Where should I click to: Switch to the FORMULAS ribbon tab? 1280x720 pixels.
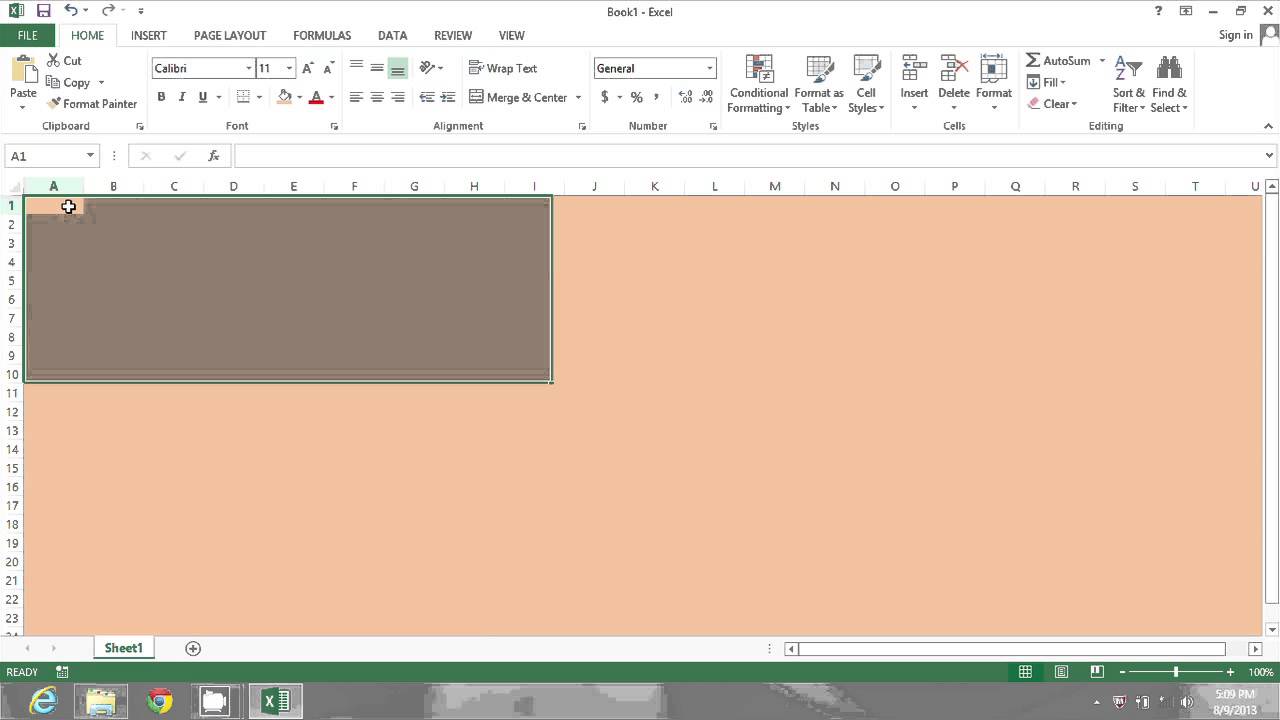322,35
